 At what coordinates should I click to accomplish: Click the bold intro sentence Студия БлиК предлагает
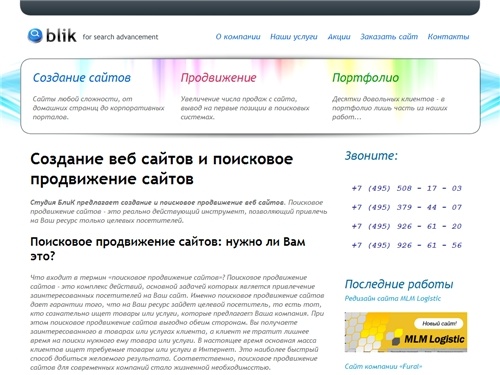158,202
